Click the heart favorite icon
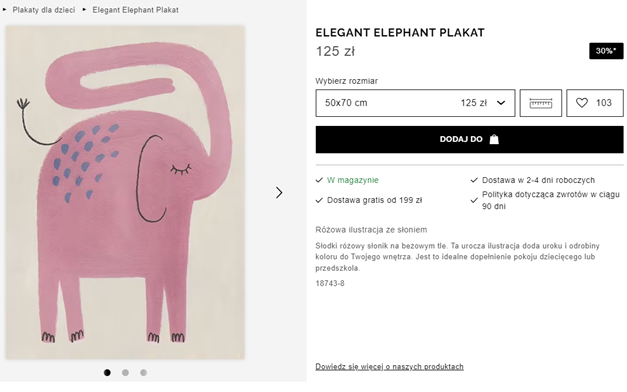The image size is (627, 392). coord(582,103)
